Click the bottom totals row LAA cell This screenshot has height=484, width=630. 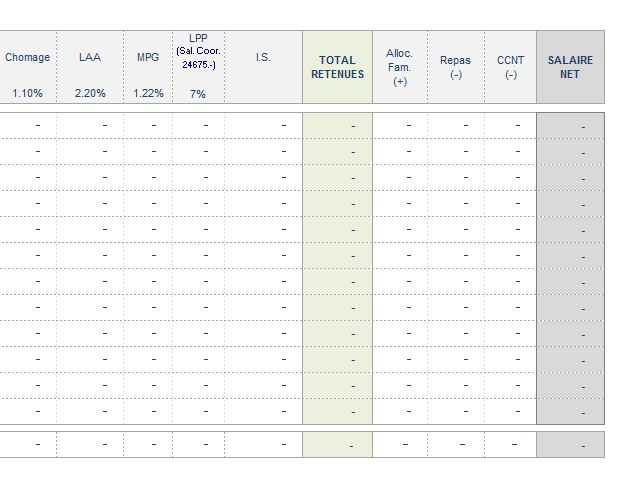coord(90,445)
